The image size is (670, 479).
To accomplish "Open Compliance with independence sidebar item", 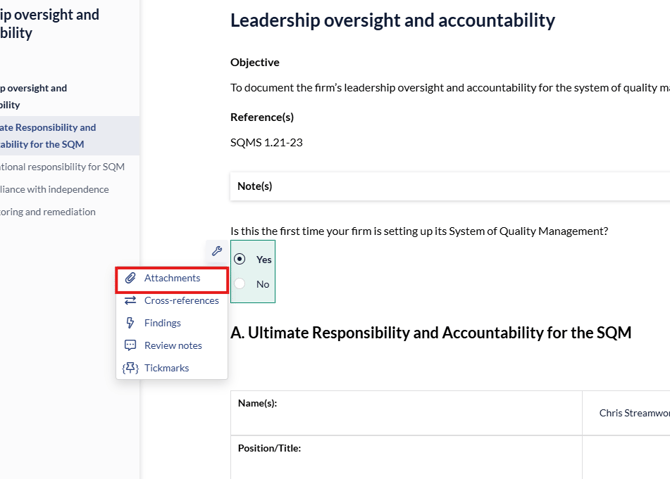I will click(x=55, y=189).
